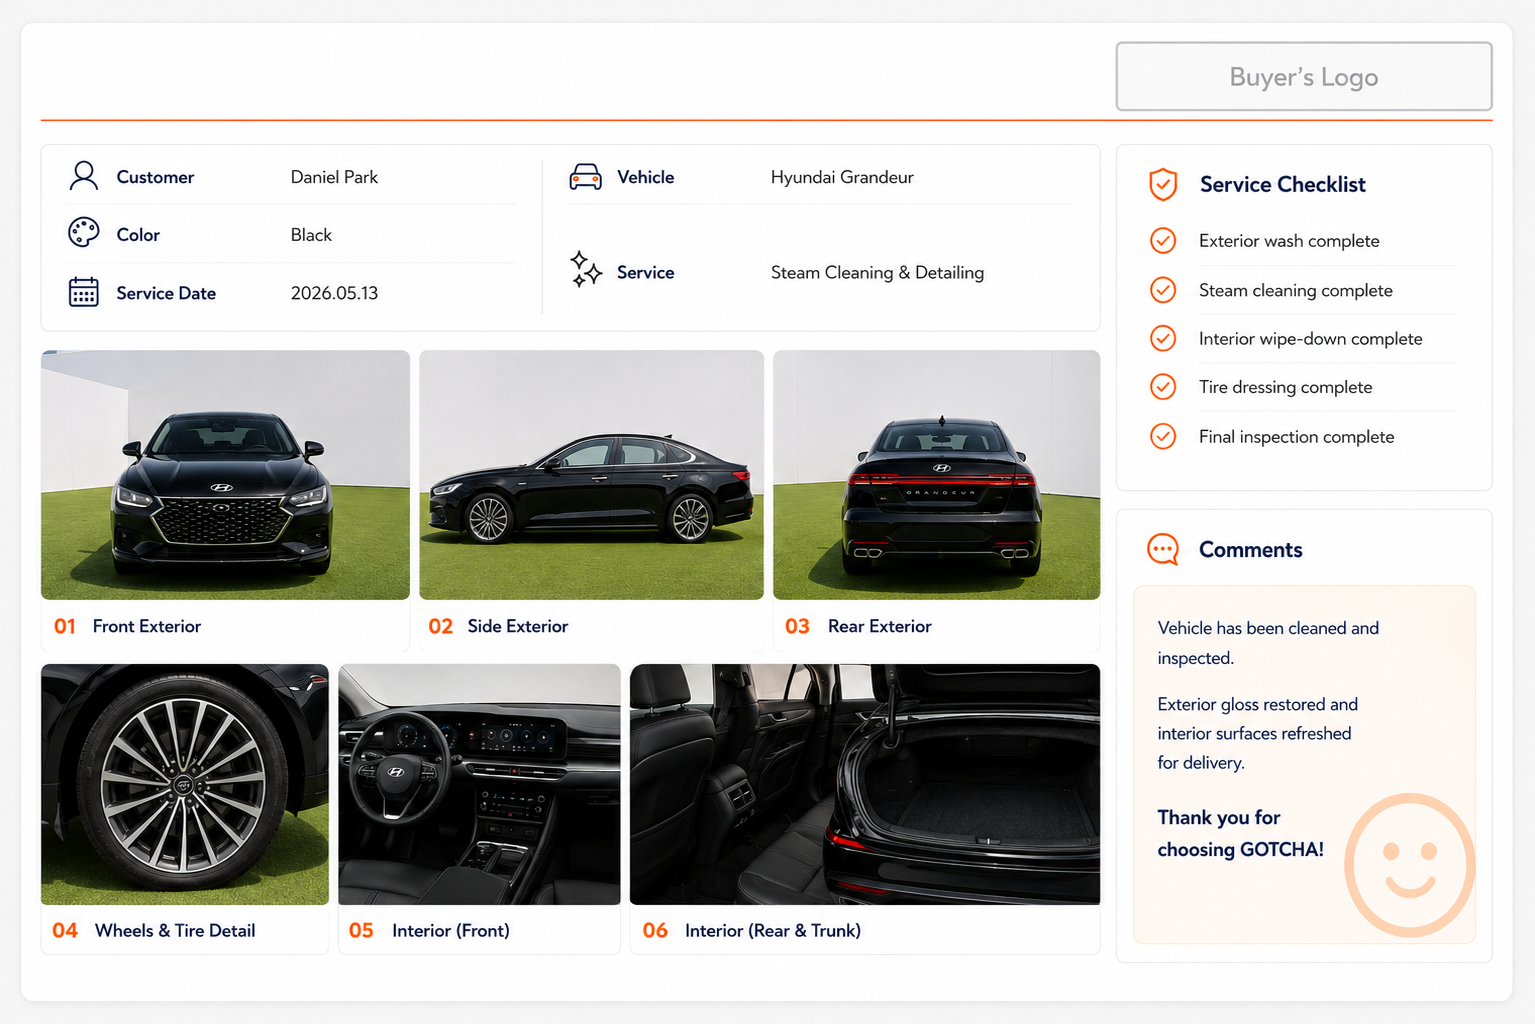This screenshot has width=1535, height=1024.
Task: Open the Front Exterior photo
Action: [x=225, y=475]
